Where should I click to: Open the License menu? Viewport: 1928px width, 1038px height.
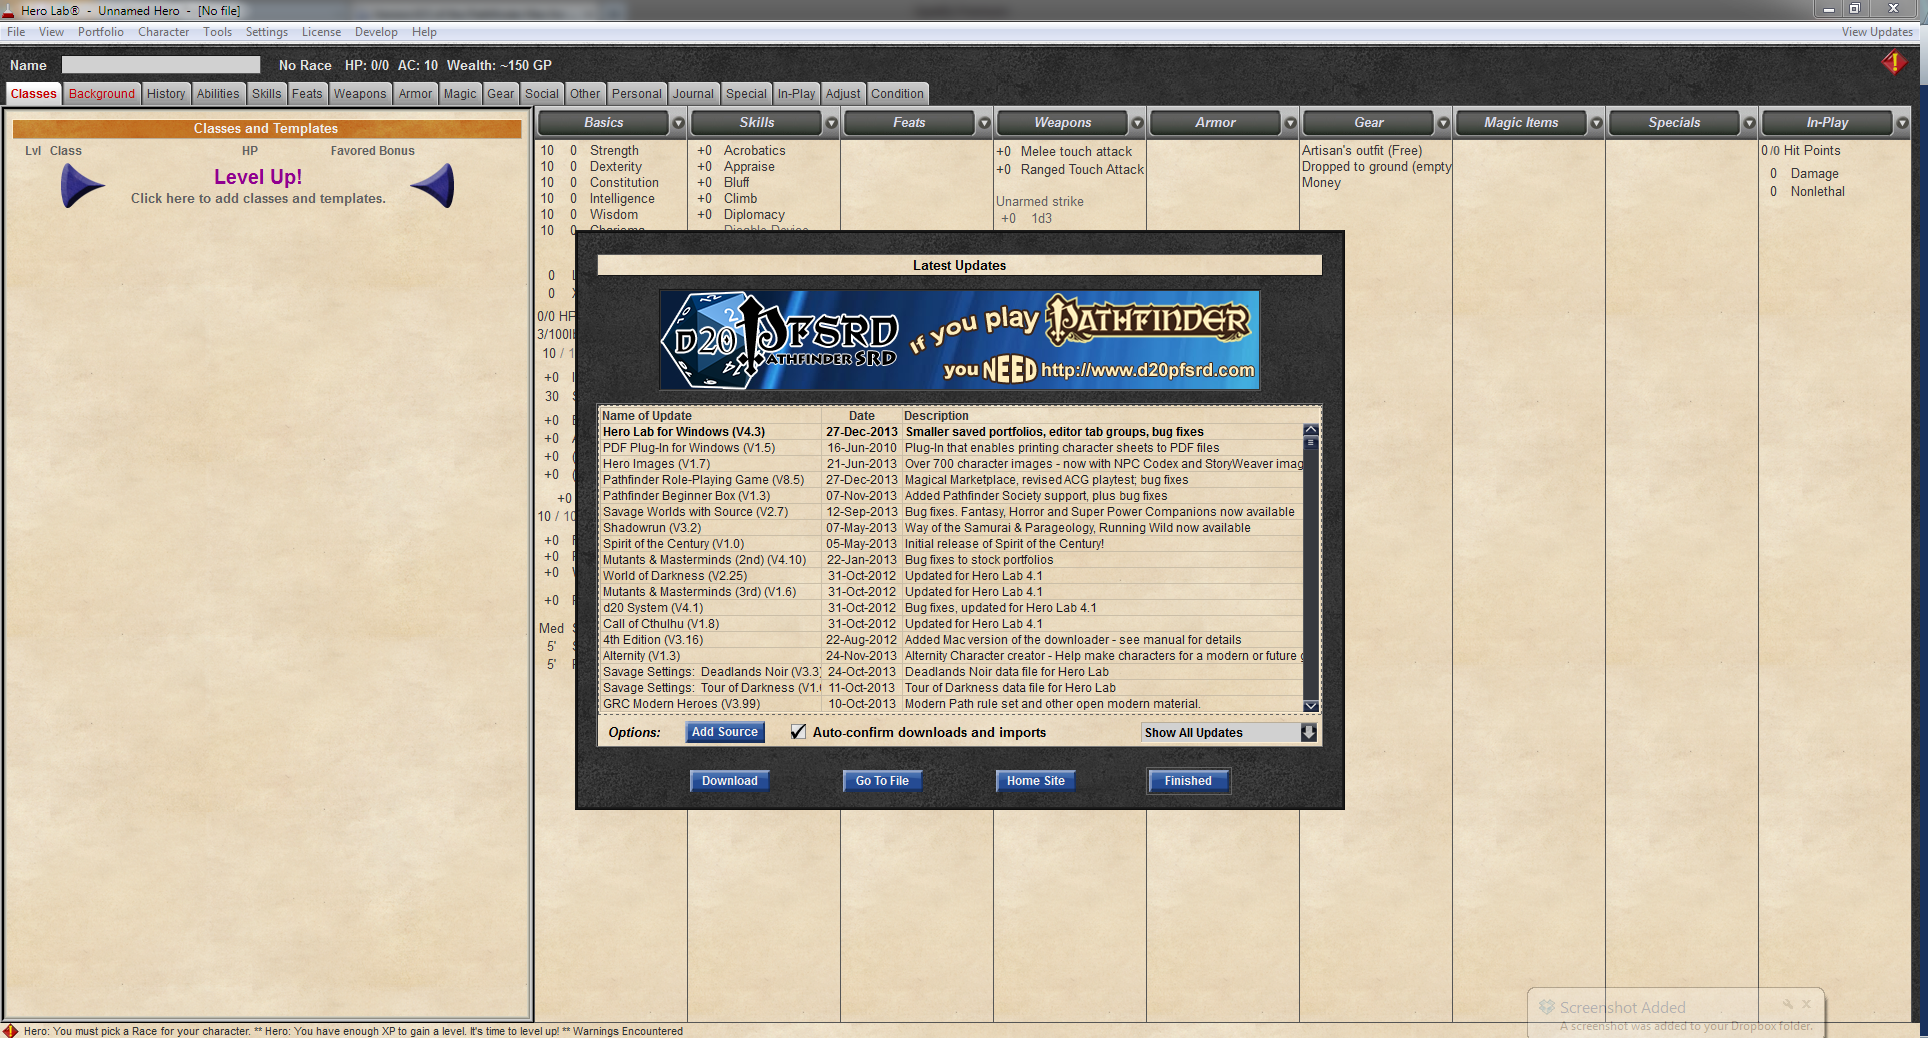tap(321, 32)
